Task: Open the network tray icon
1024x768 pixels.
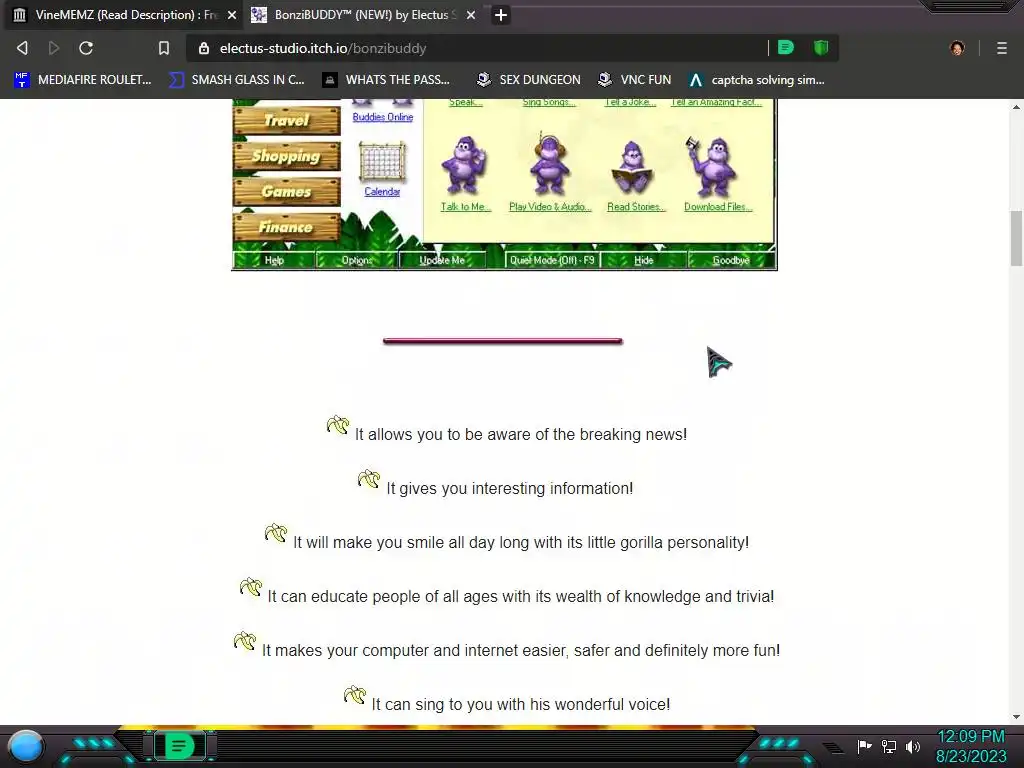Action: tap(889, 746)
